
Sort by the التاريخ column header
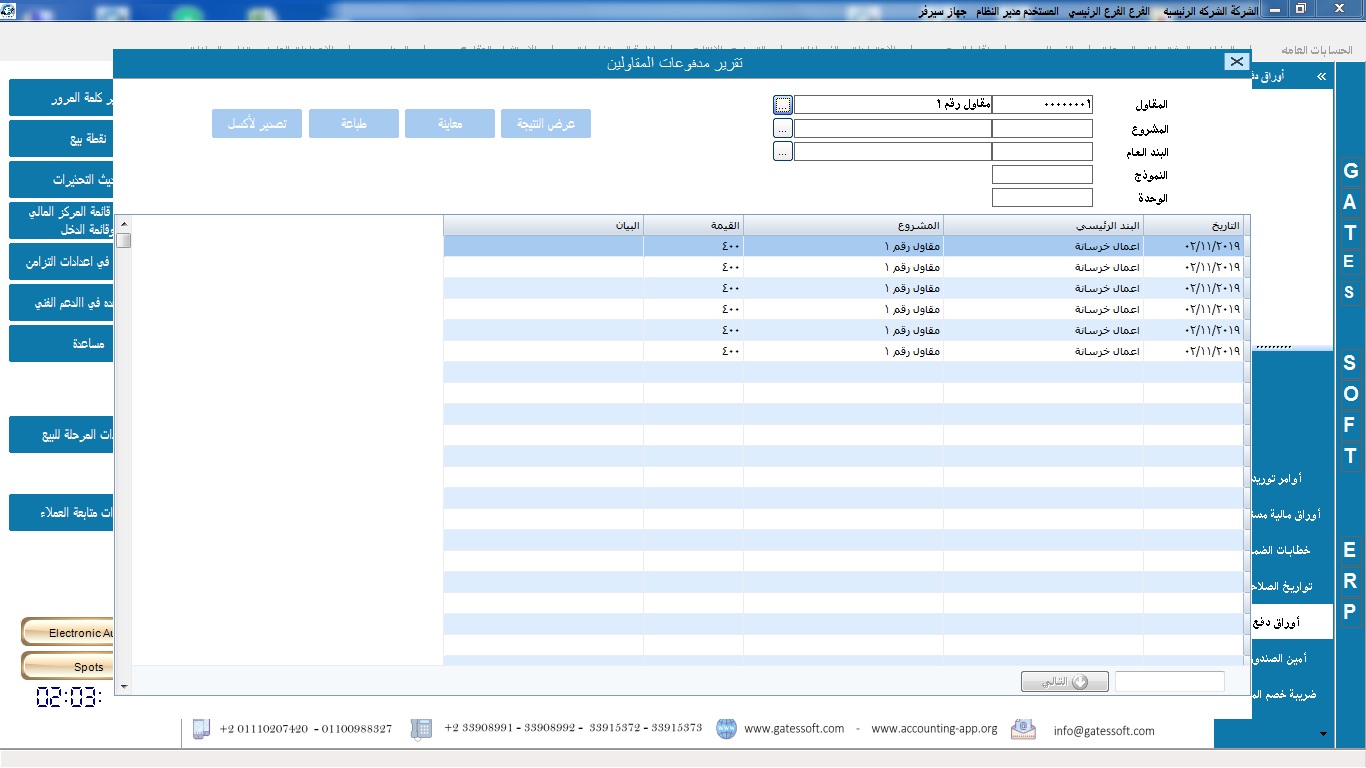1193,225
